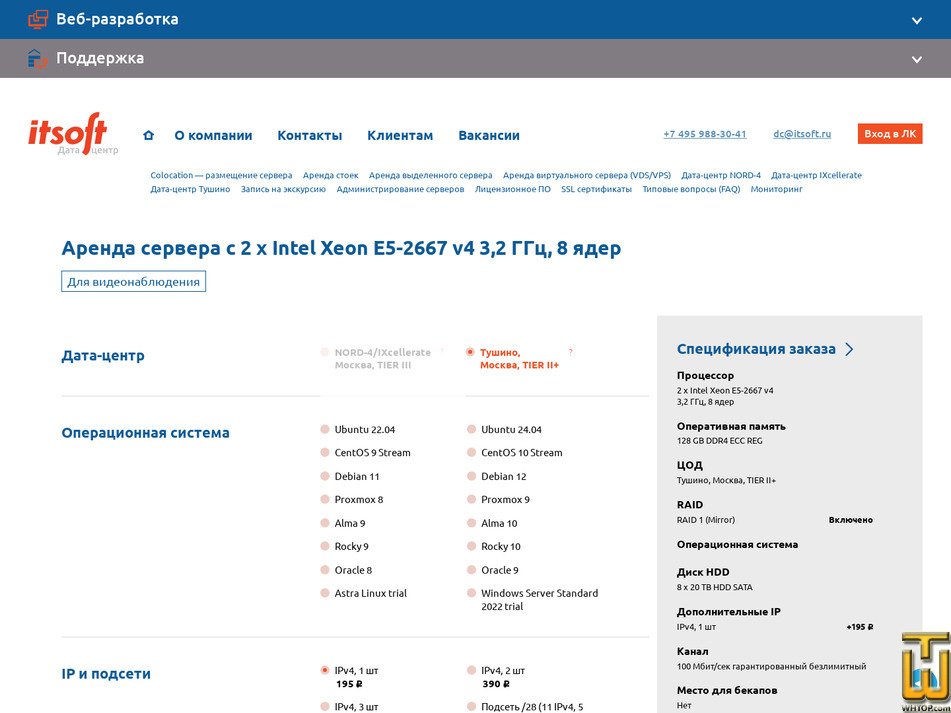The image size is (951, 713).
Task: Select IPv4, 3 шт option
Action: [x=324, y=706]
